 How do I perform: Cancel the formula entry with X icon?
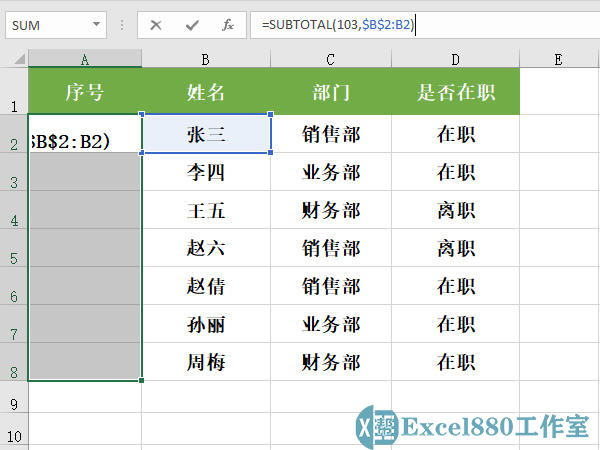click(x=156, y=25)
